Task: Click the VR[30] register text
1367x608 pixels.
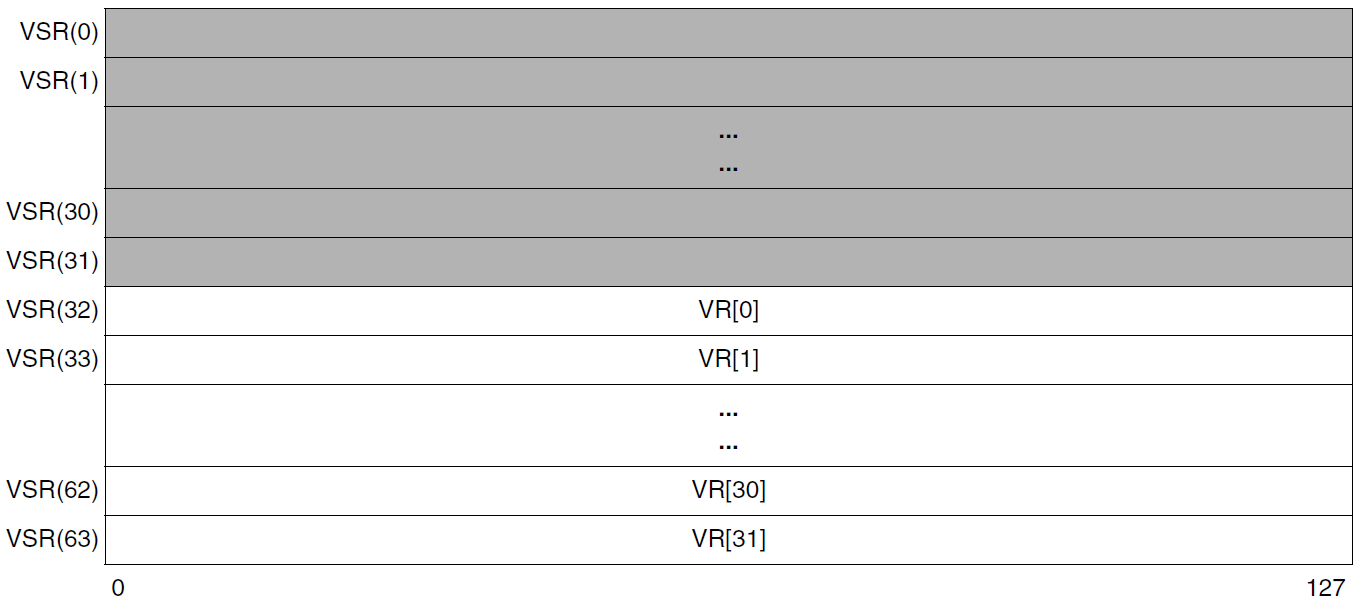Action: (728, 490)
